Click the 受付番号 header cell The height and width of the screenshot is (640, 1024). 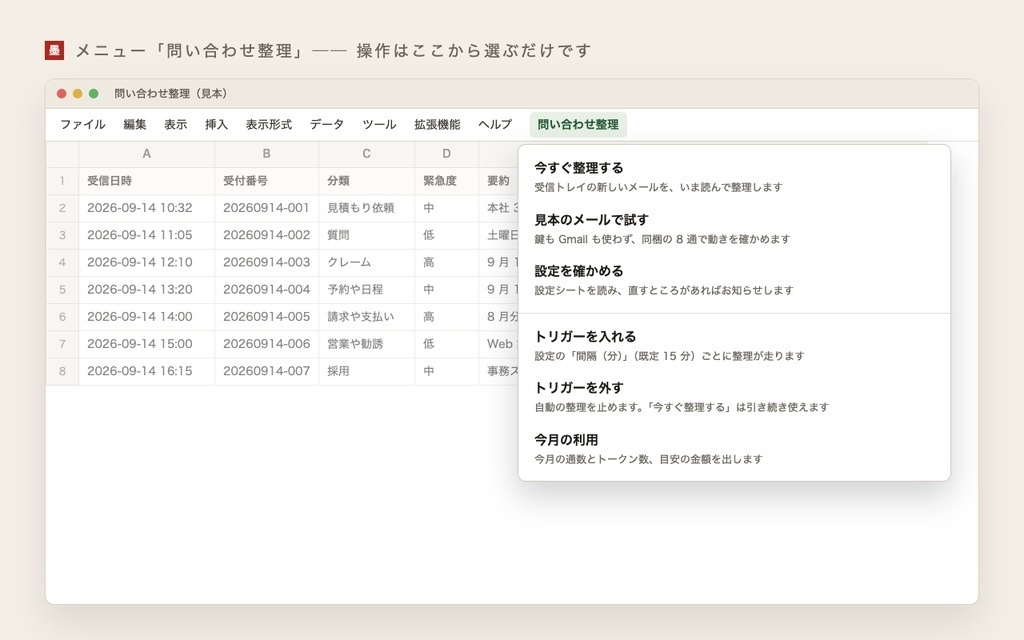[x=266, y=181]
